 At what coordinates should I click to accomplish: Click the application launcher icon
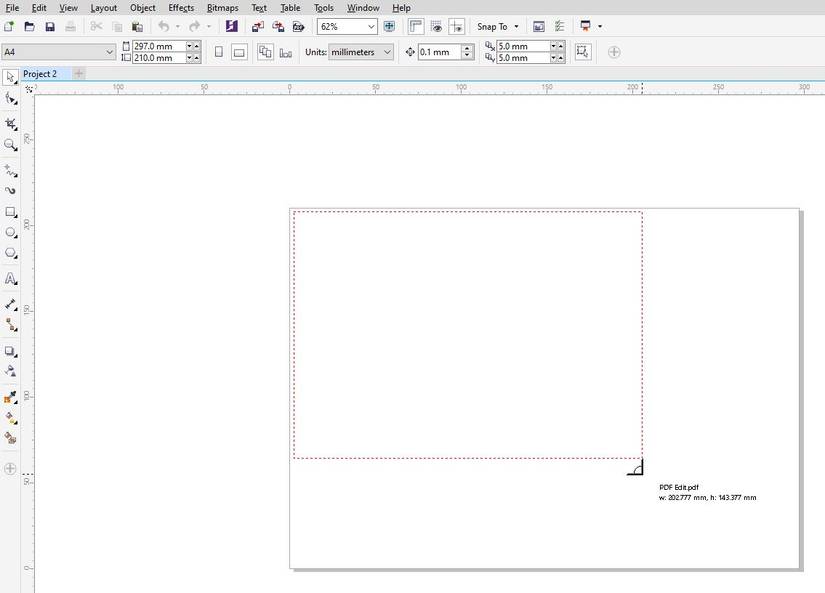click(585, 26)
